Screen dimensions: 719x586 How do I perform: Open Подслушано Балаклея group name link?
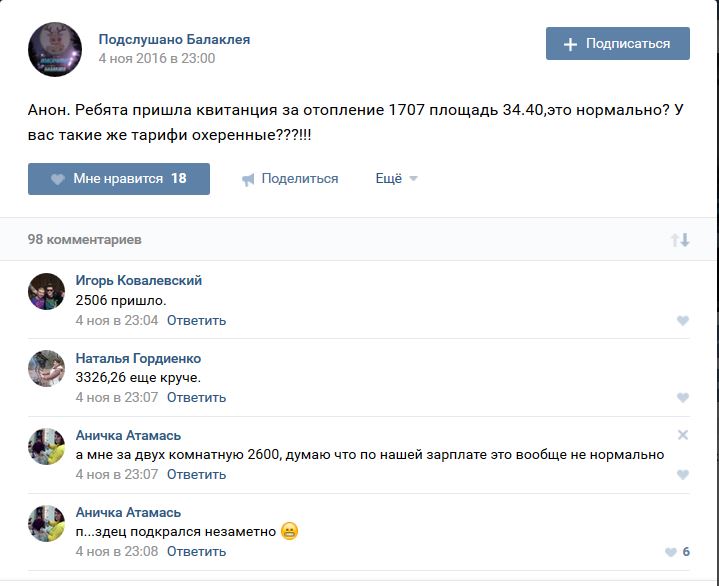pyautogui.click(x=174, y=39)
